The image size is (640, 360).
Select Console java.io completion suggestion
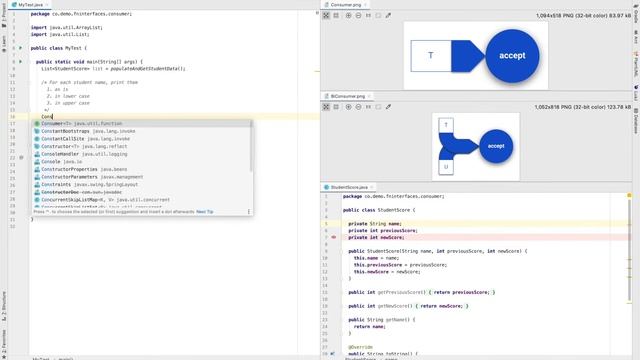(x=142, y=162)
